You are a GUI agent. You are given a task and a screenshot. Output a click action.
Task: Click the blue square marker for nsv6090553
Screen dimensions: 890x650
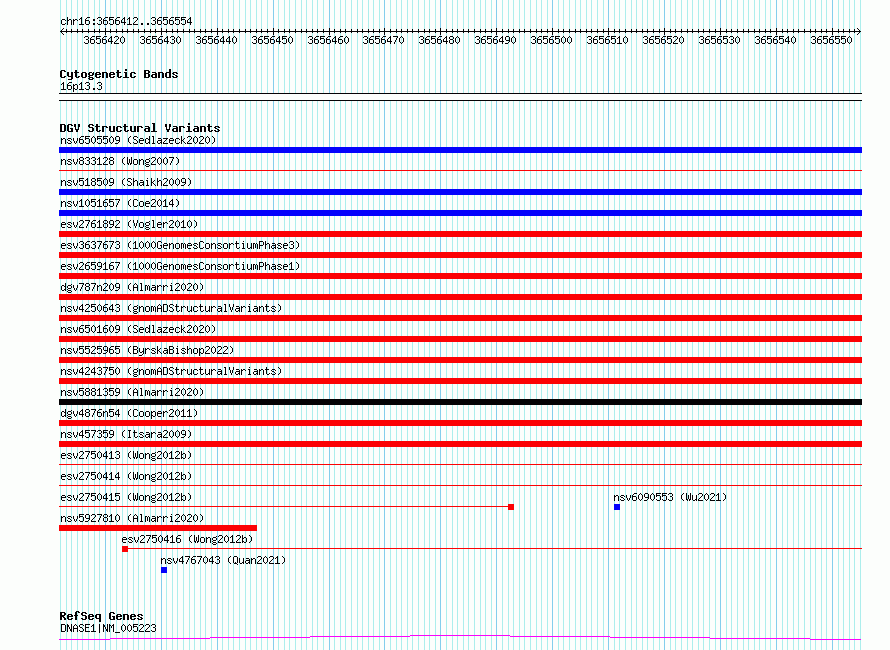click(617, 507)
